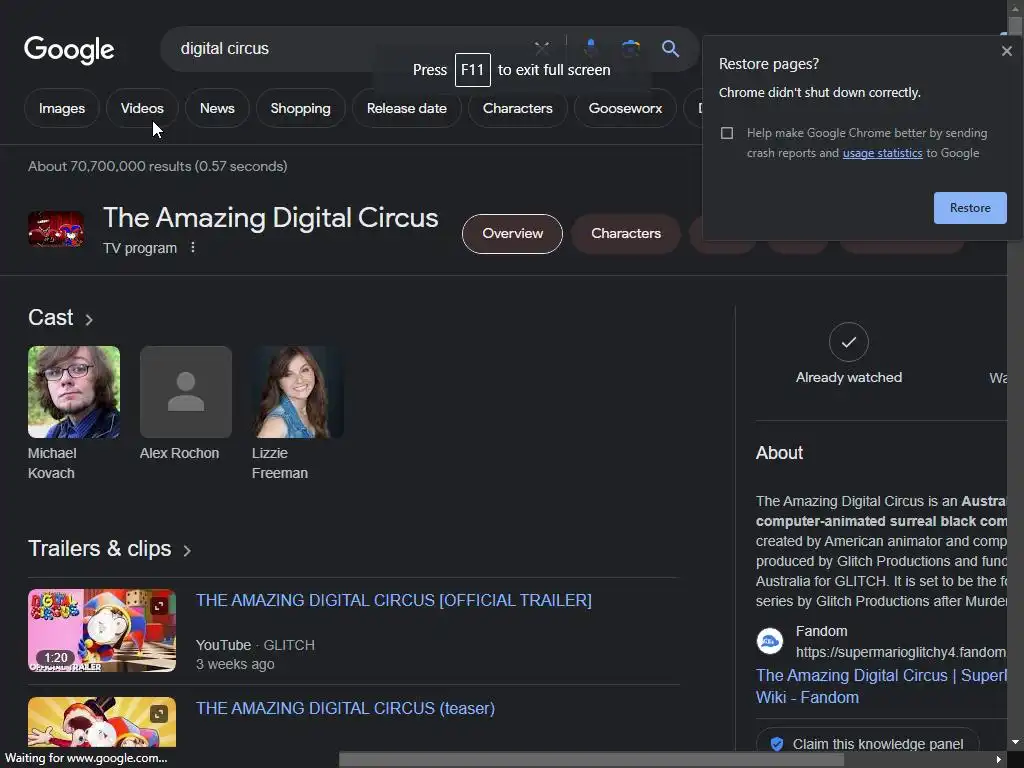Click the About heading
The height and width of the screenshot is (768, 1024).
(779, 453)
